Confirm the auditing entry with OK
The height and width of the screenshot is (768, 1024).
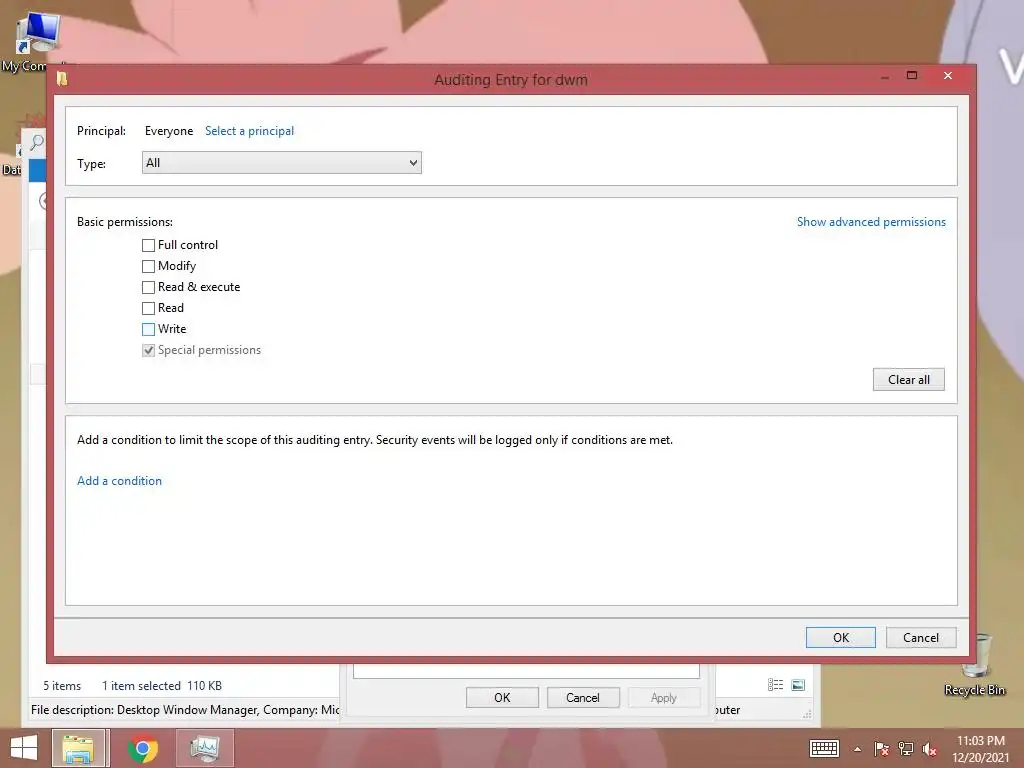pos(840,637)
